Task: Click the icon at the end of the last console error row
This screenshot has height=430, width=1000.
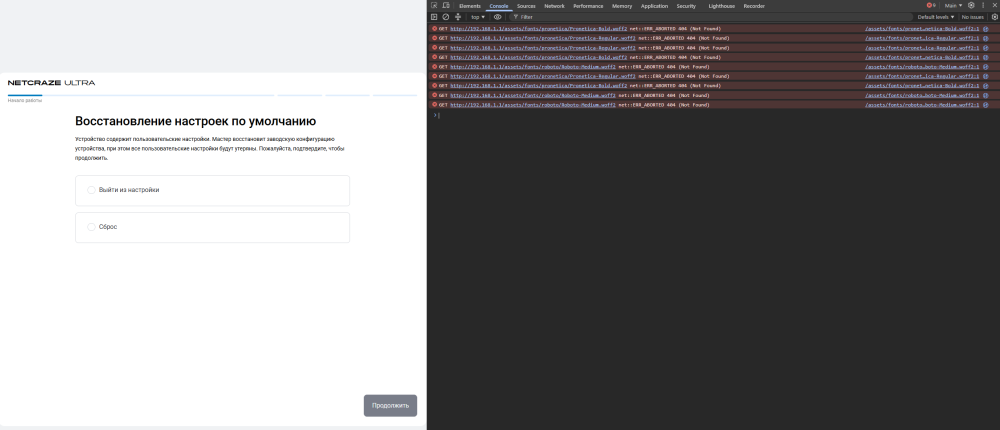Action: (985, 105)
